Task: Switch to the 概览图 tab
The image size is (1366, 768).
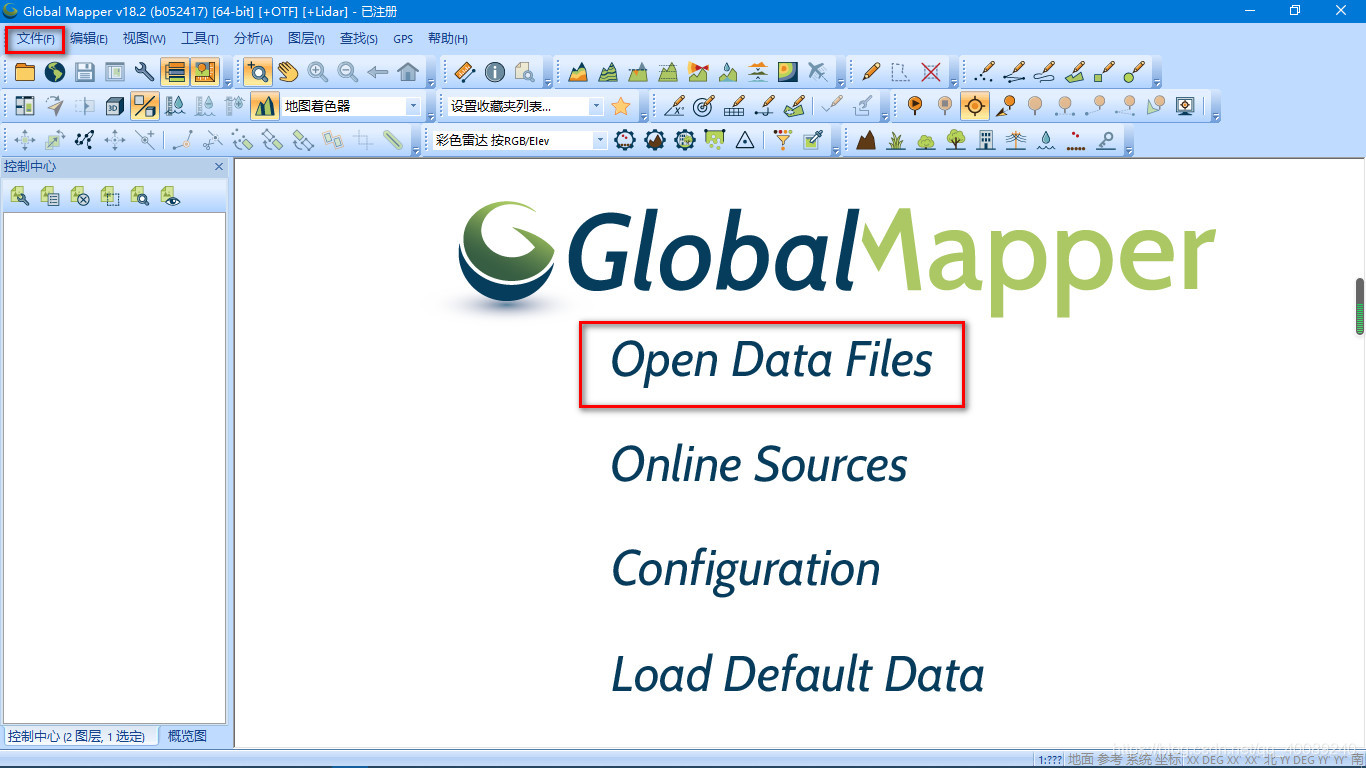Action: [x=188, y=736]
